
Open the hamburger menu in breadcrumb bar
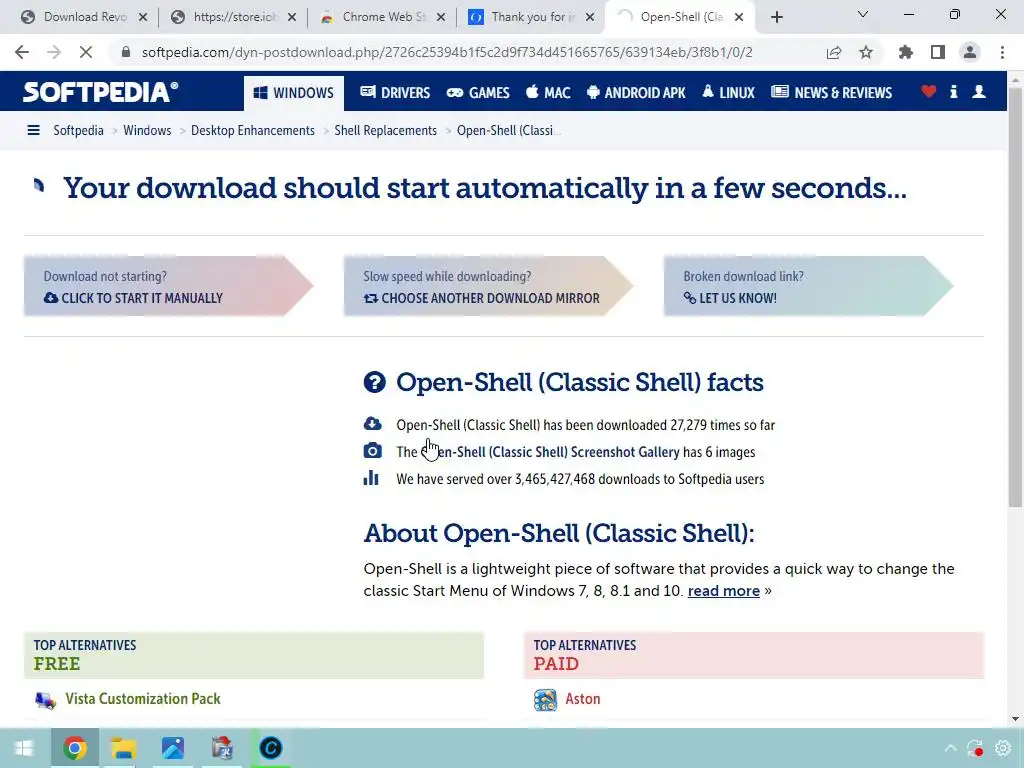33,131
